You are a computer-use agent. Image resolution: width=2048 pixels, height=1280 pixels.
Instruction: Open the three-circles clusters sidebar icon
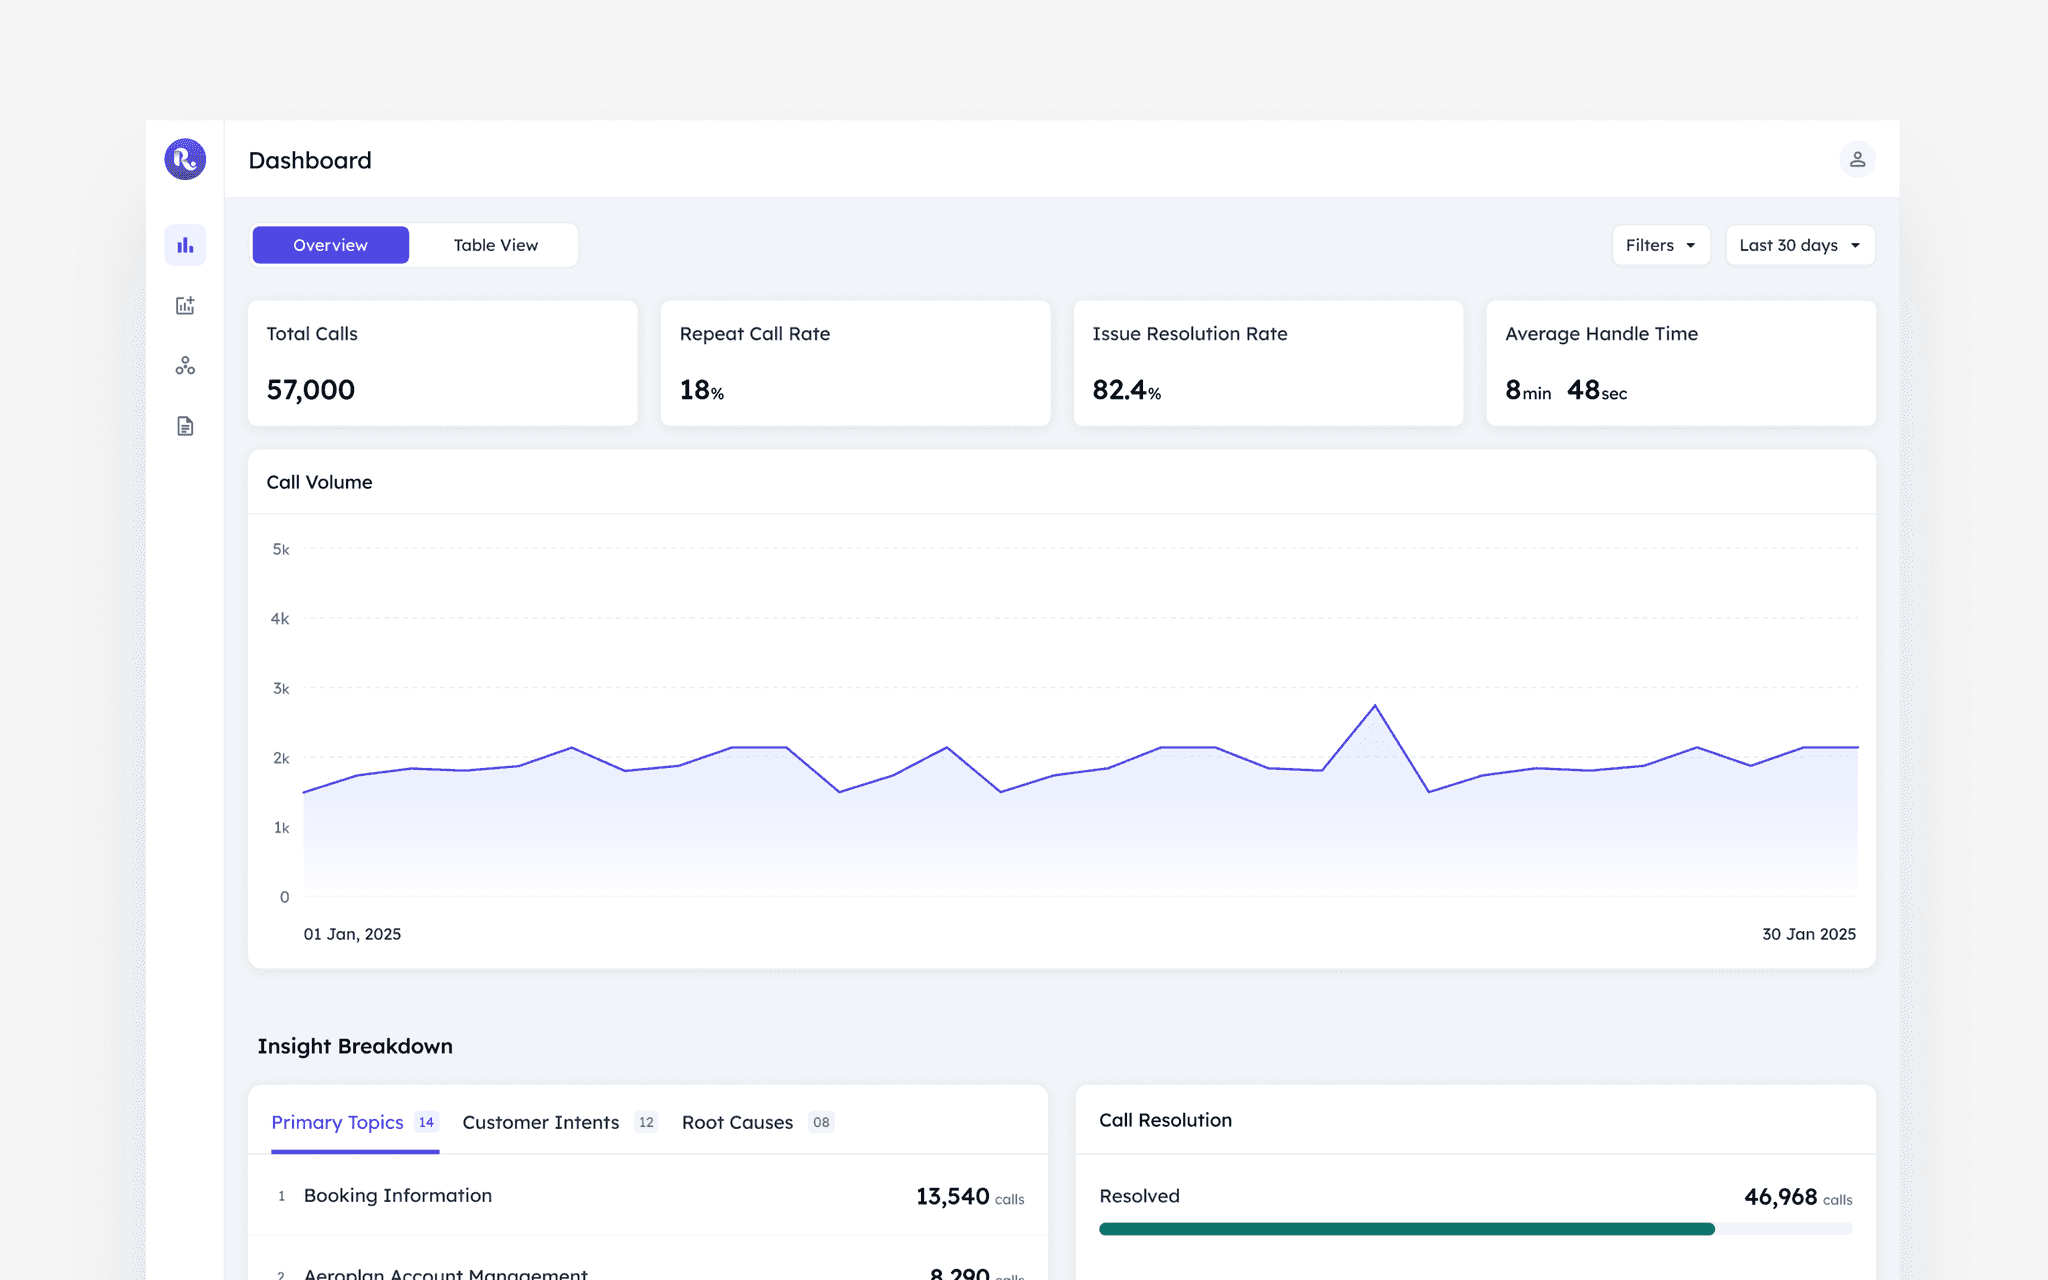tap(185, 366)
